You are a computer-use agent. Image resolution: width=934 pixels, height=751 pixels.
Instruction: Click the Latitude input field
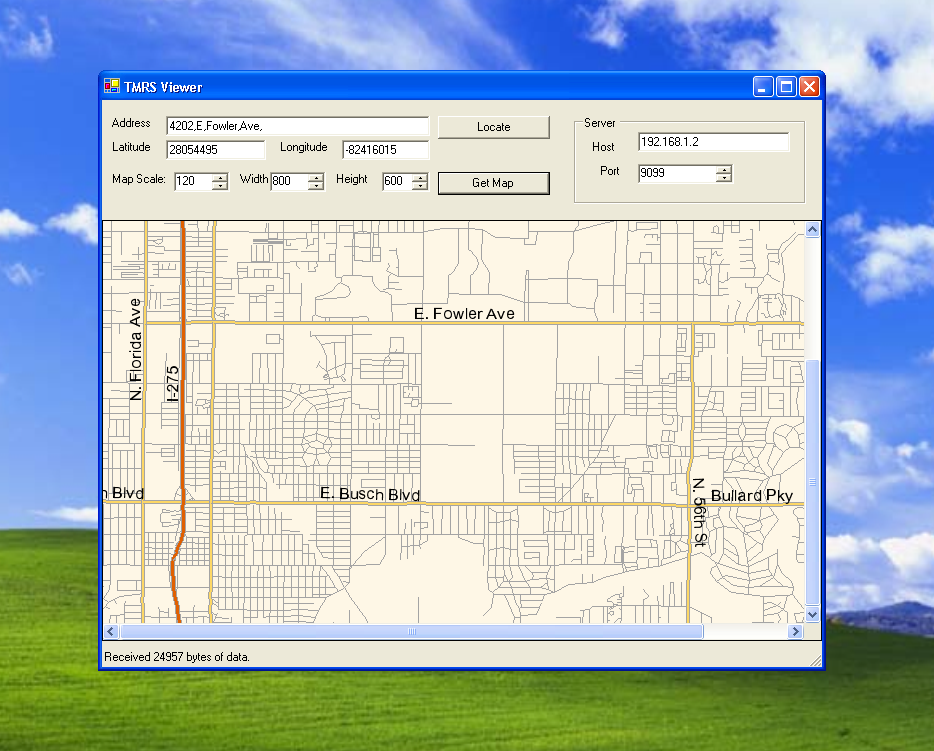pyautogui.click(x=216, y=149)
